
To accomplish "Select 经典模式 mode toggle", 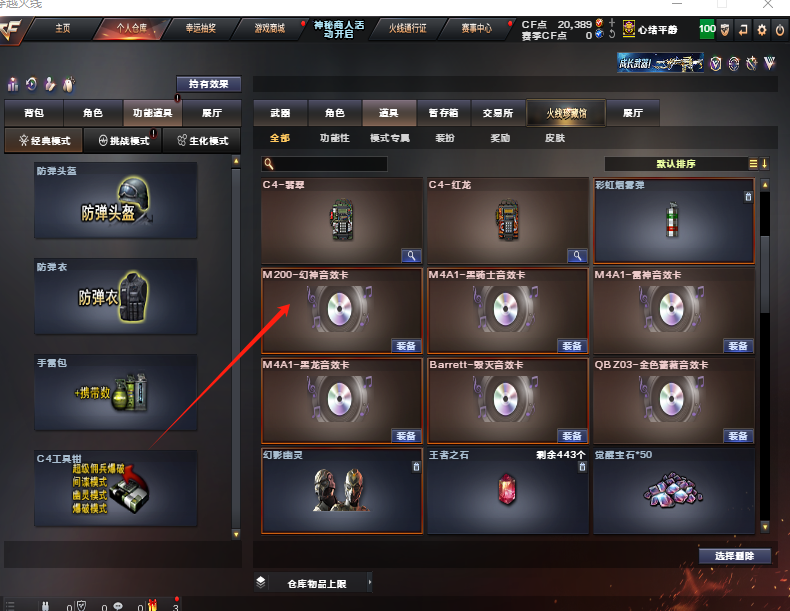I will 44,141.
